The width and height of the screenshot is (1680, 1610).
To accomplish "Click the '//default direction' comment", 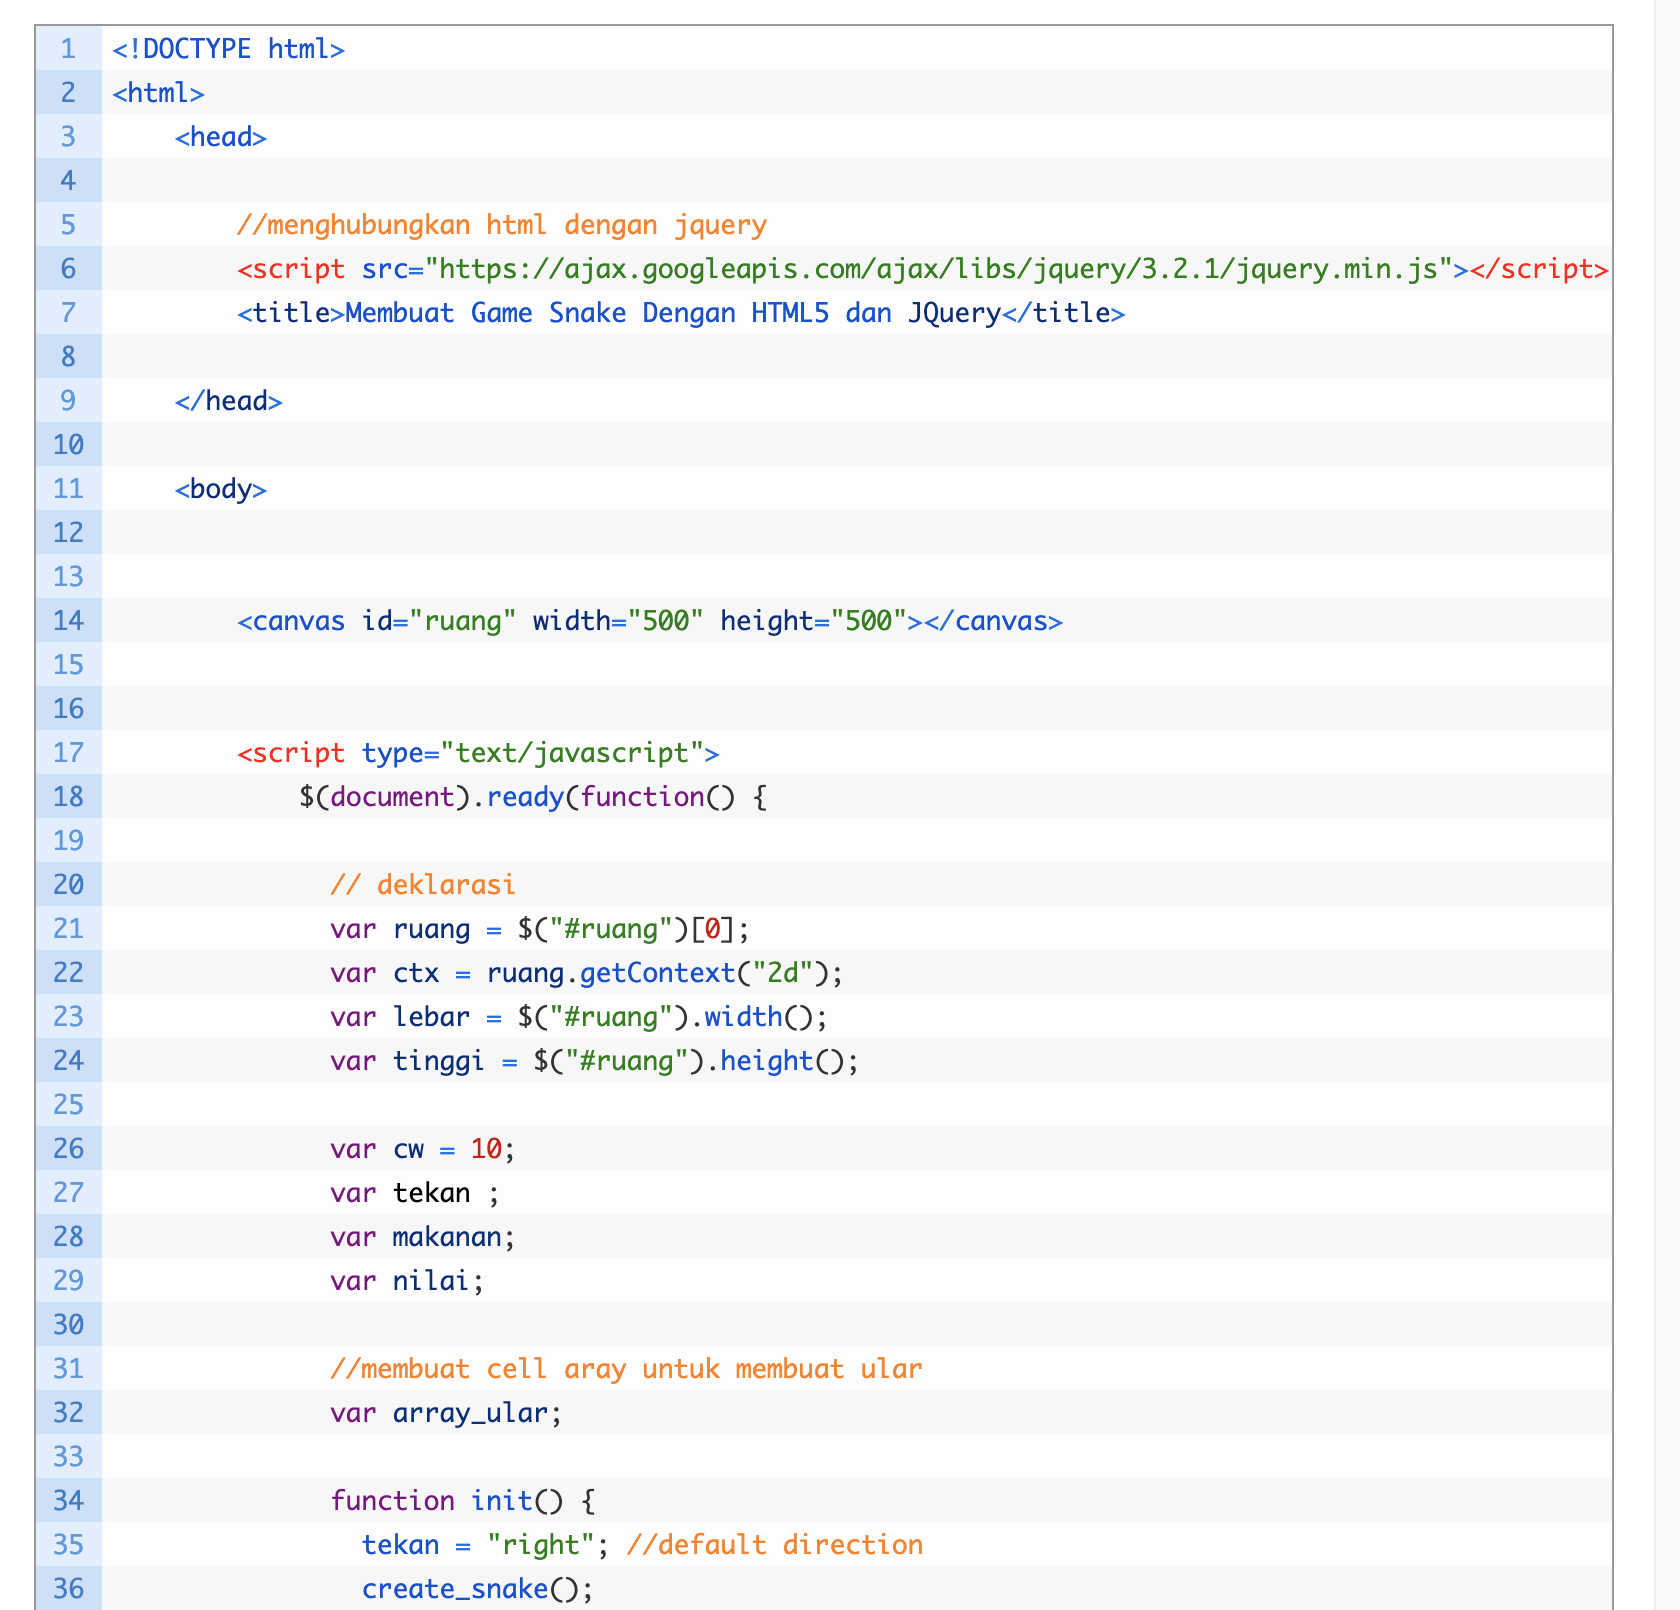I will (775, 1545).
